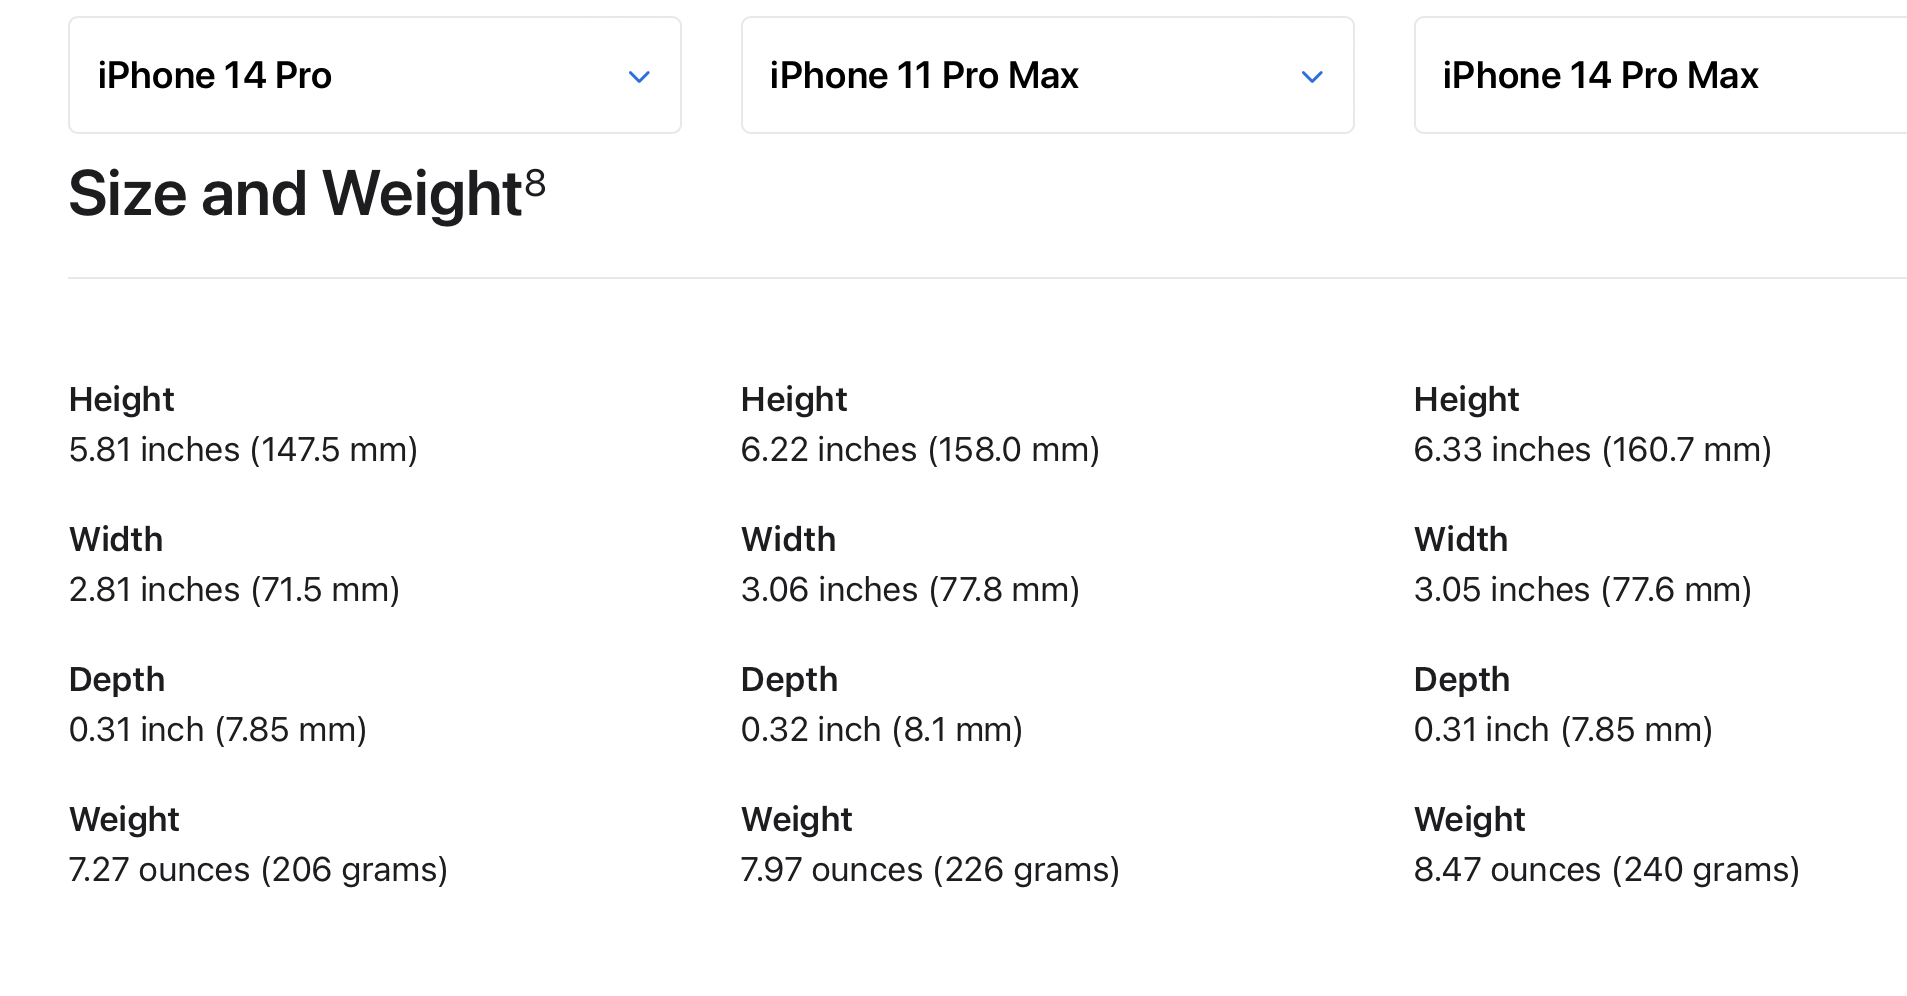
Task: Open the iPhone 11 Pro Max model dropdown
Action: (1047, 75)
